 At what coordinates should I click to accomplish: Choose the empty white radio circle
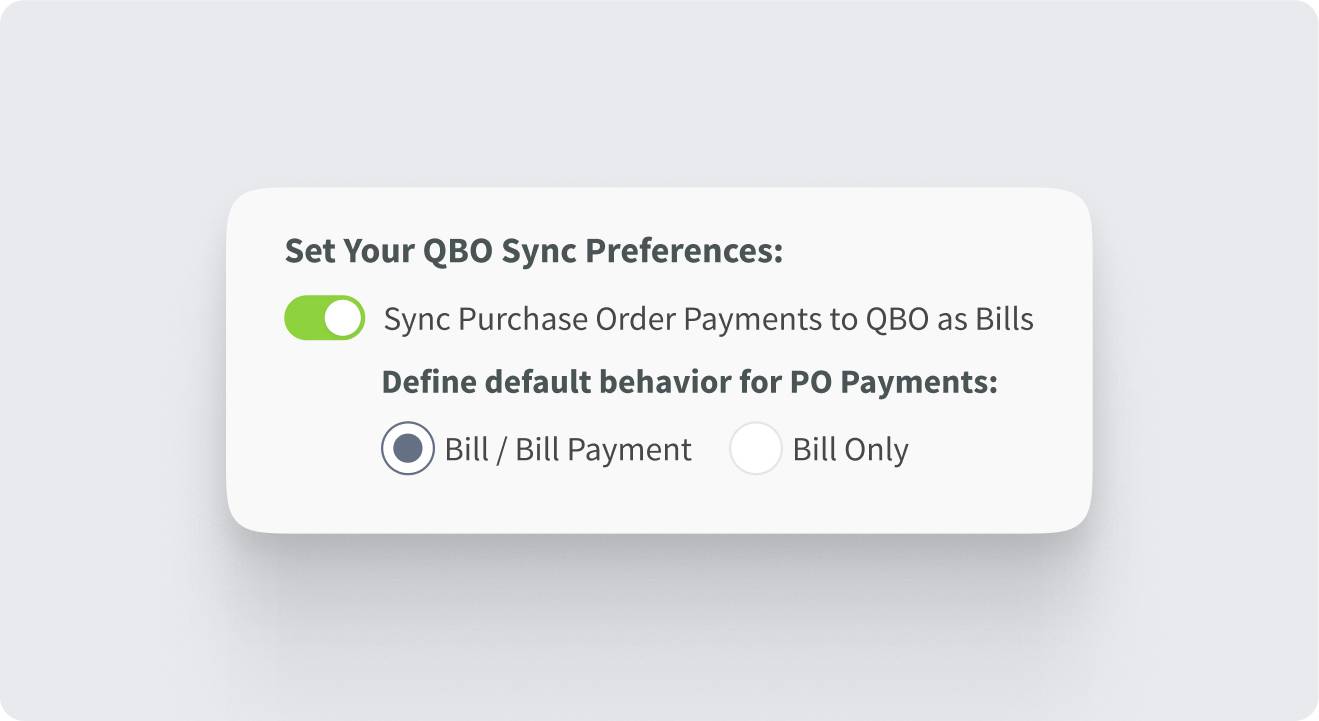[x=755, y=448]
